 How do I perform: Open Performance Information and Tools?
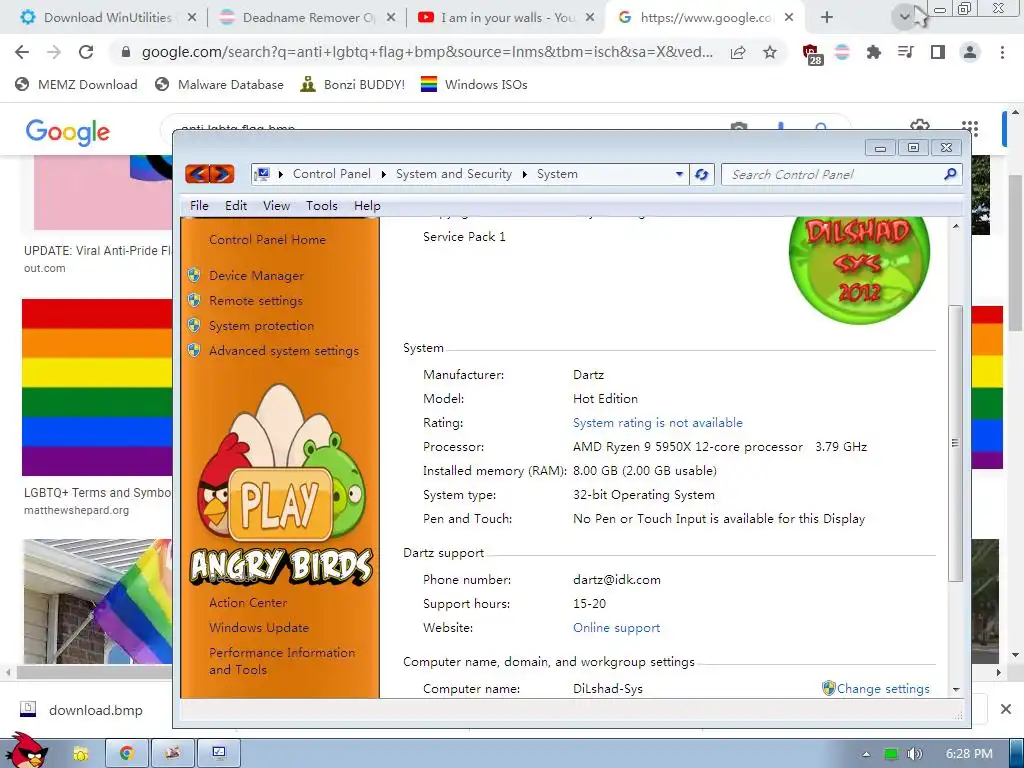tap(281, 661)
